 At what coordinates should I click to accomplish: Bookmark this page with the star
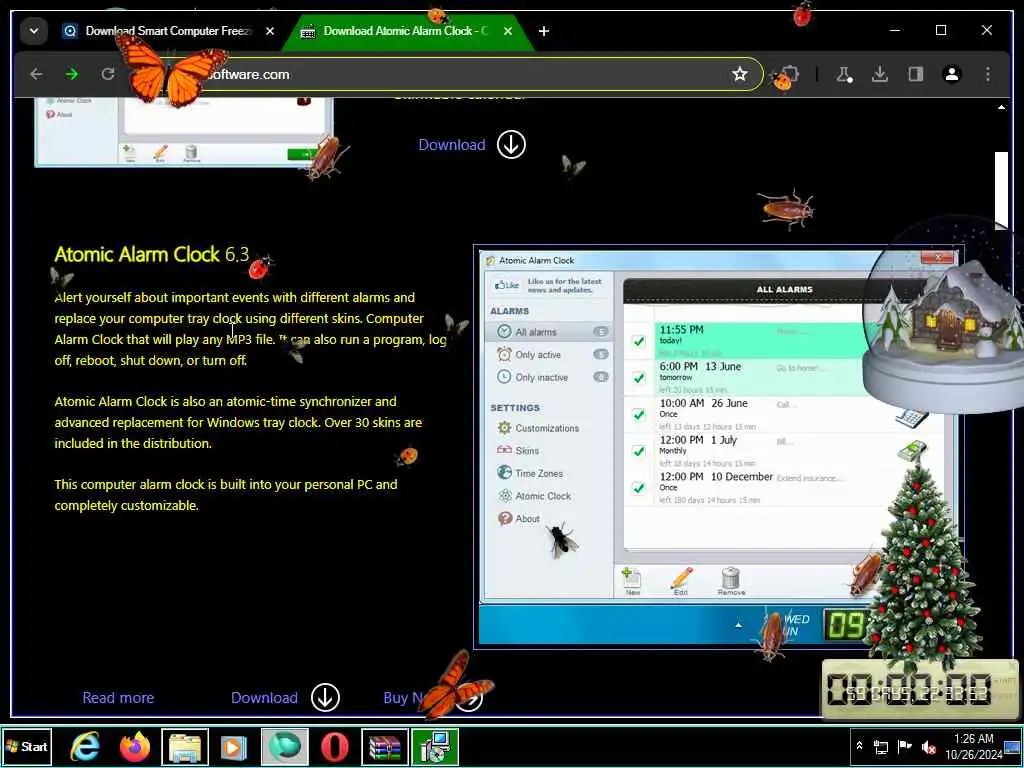[x=739, y=74]
